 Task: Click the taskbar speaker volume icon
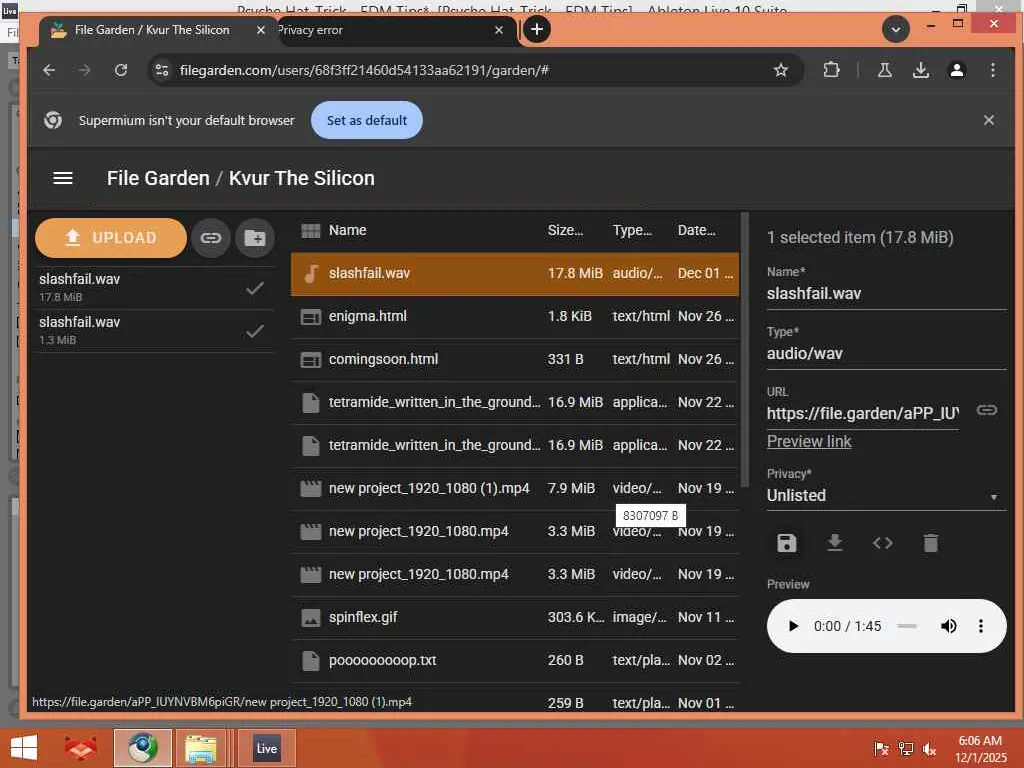(x=929, y=748)
